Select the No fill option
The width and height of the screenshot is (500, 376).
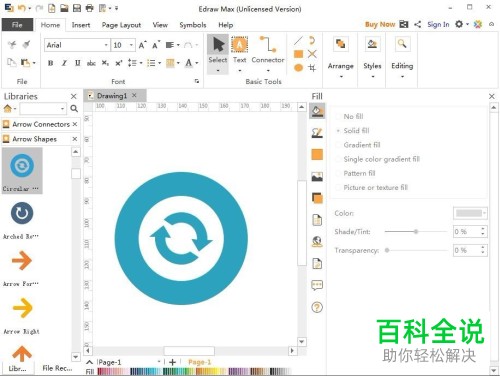pyautogui.click(x=349, y=116)
